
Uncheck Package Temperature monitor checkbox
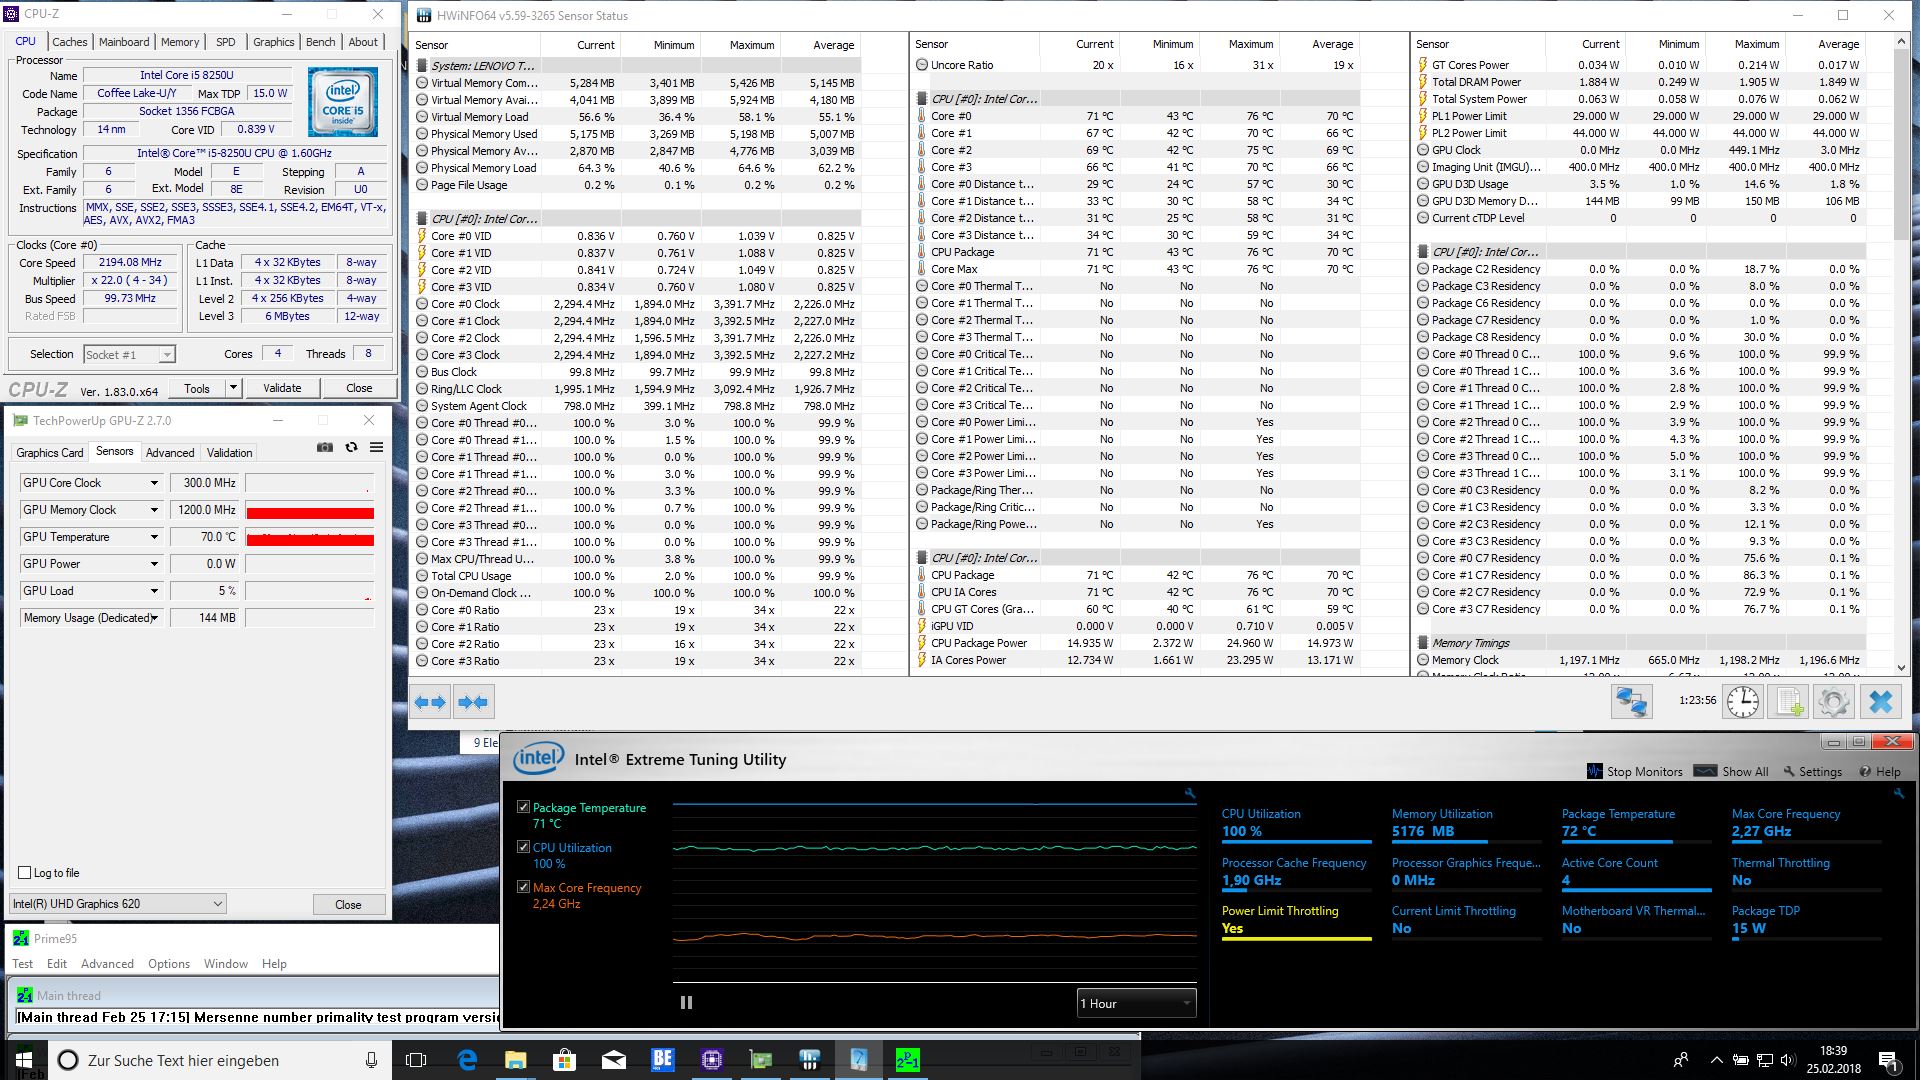tap(523, 806)
